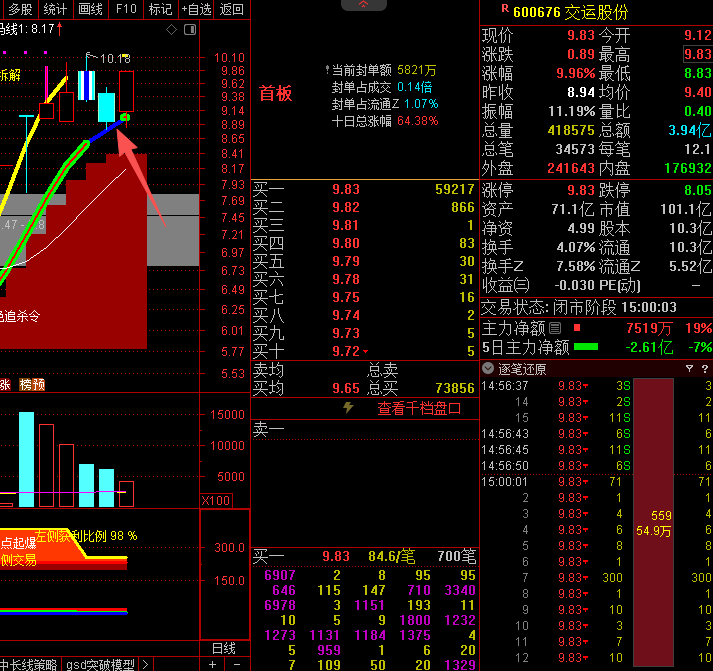This screenshot has width=713, height=671.
Task: Switch to the gsd突破模型 indicator tab
Action: (100, 664)
